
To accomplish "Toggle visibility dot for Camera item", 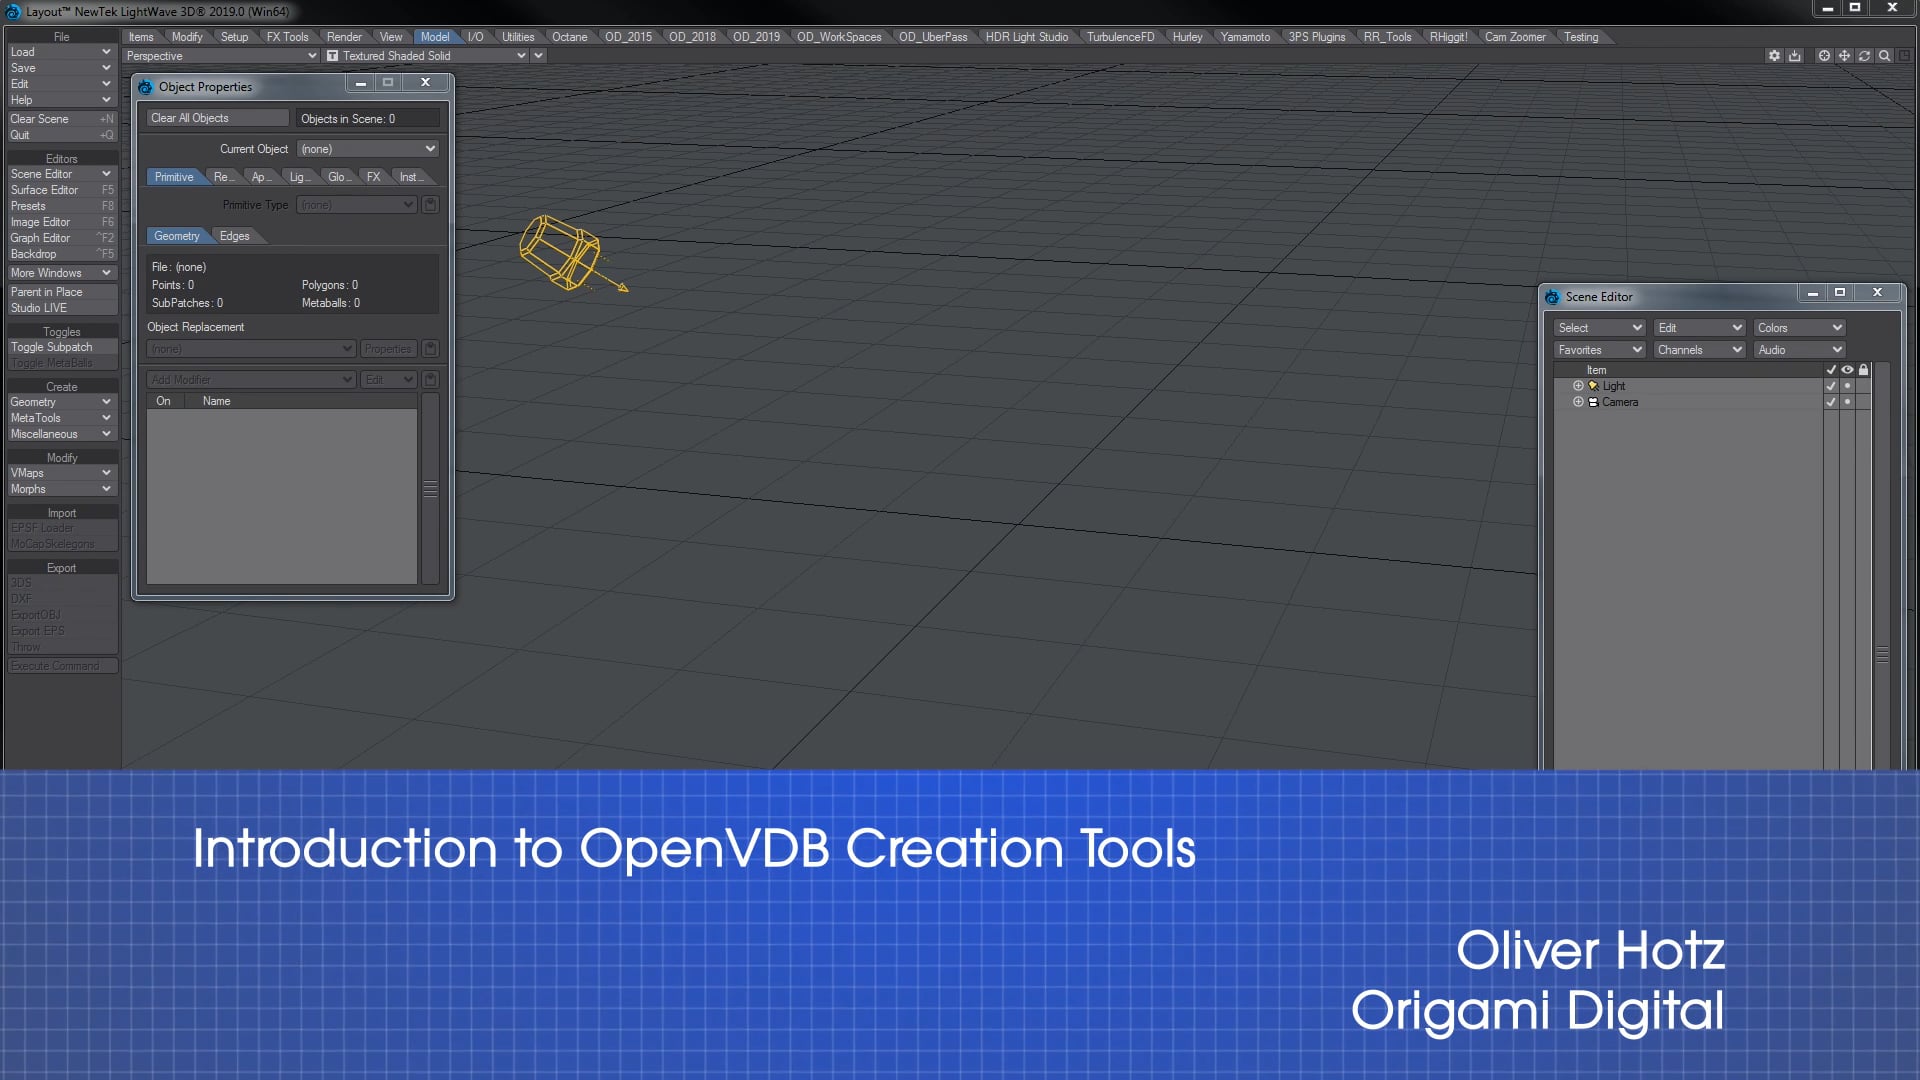I will click(1847, 402).
